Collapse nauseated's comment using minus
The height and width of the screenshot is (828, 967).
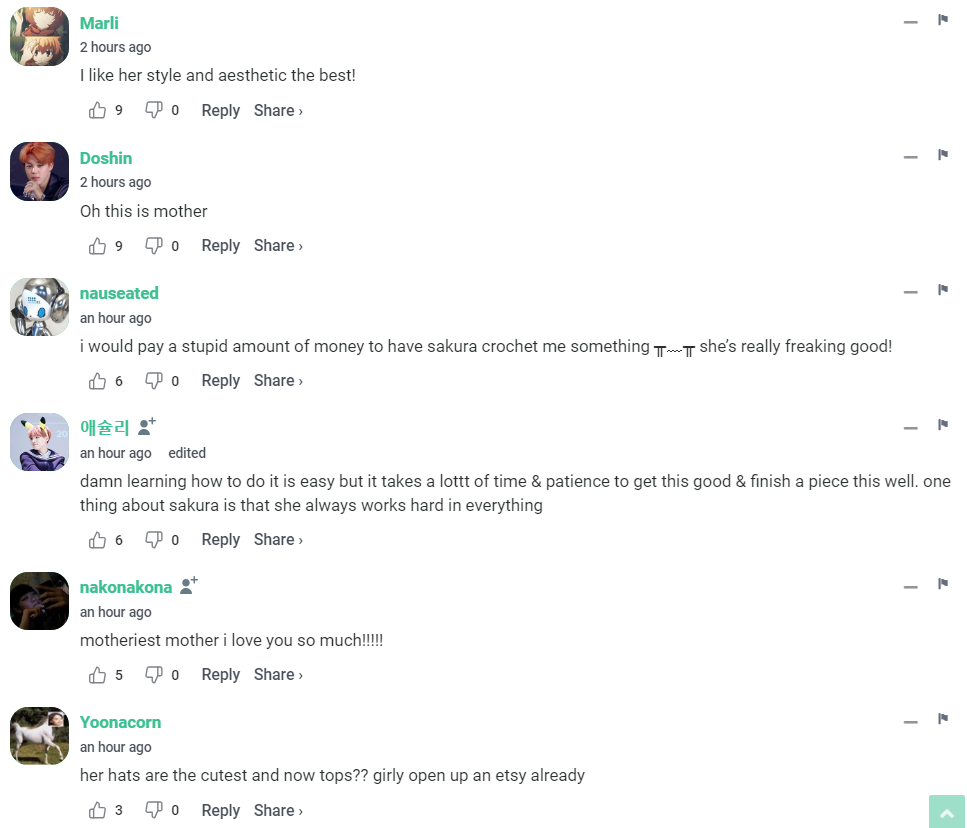pyautogui.click(x=910, y=292)
